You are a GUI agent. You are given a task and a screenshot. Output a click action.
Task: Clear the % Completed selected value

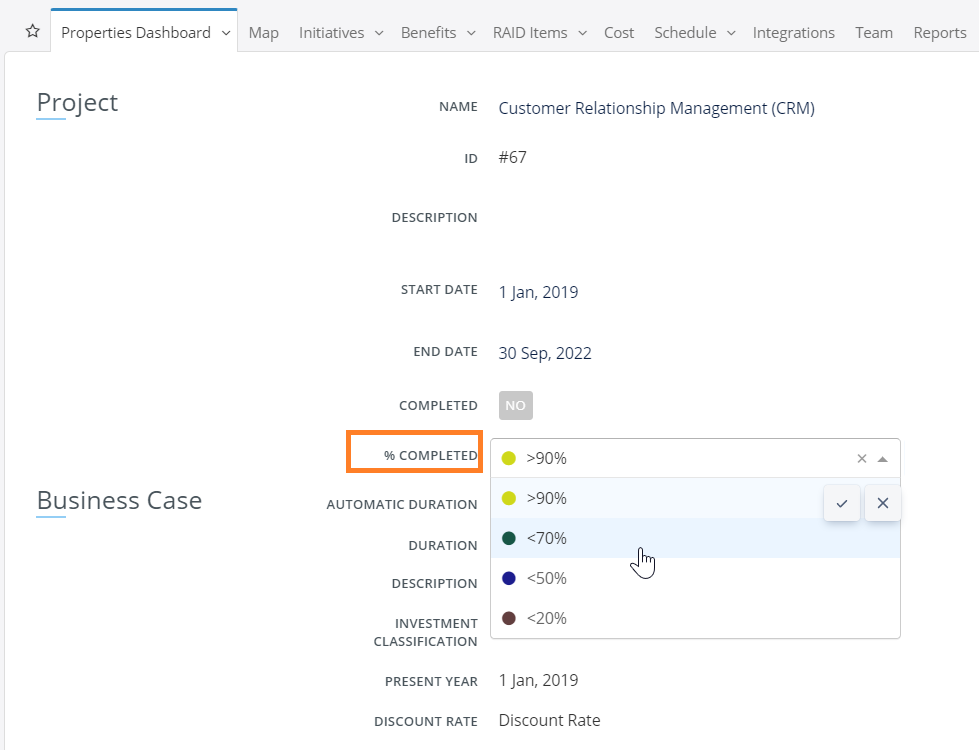[862, 459]
